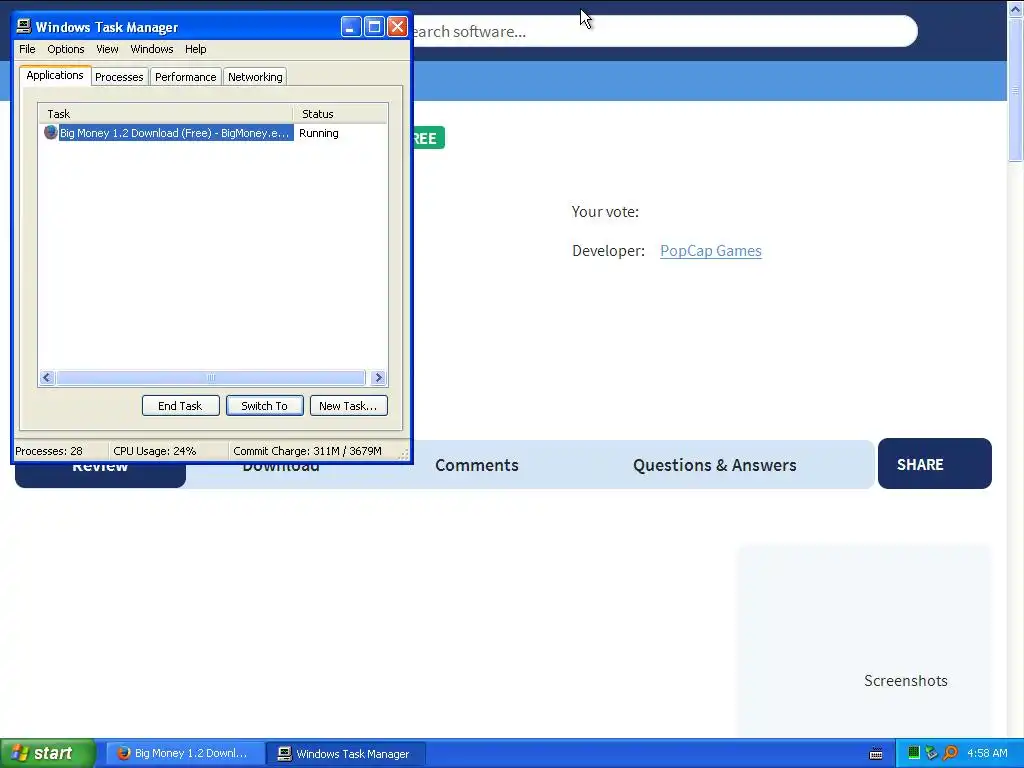Open the Windows menu in Task Manager
Viewport: 1024px width, 768px height.
pos(152,49)
